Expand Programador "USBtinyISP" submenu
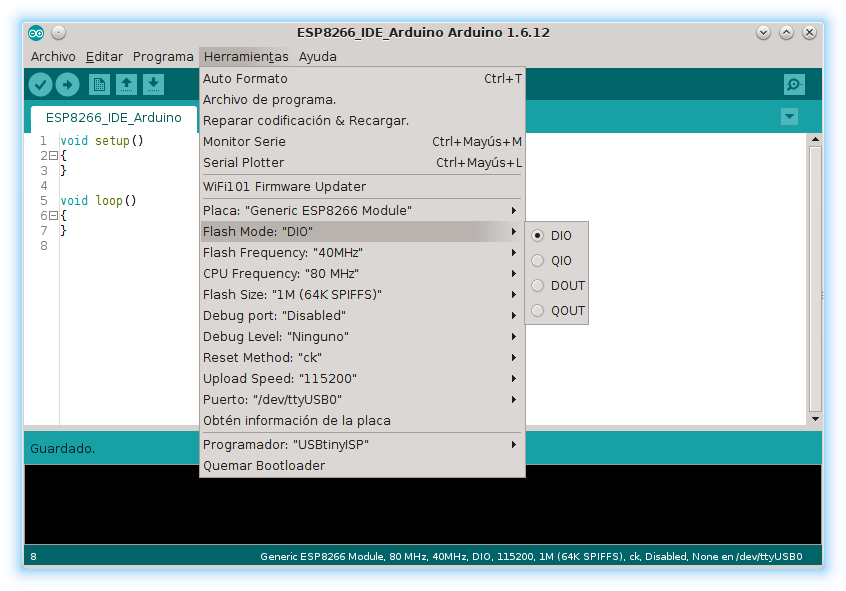The width and height of the screenshot is (846, 591). (x=362, y=445)
